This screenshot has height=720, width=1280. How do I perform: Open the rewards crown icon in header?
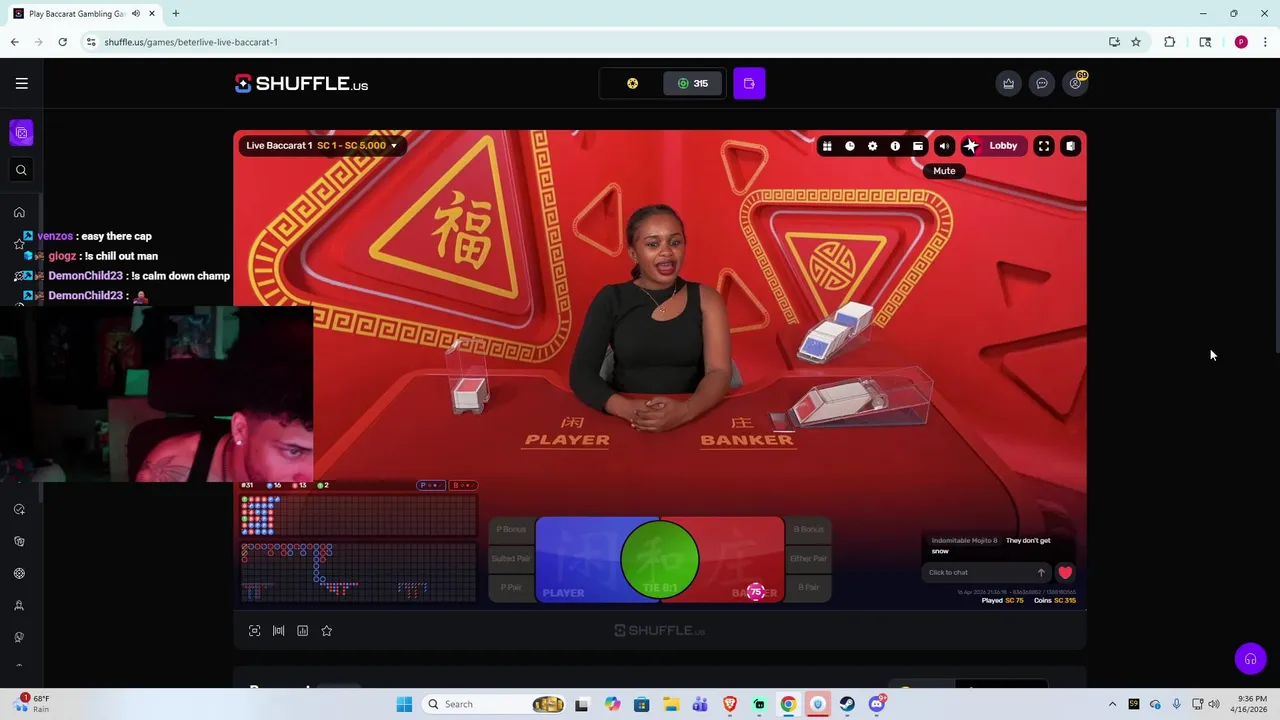click(x=1008, y=83)
